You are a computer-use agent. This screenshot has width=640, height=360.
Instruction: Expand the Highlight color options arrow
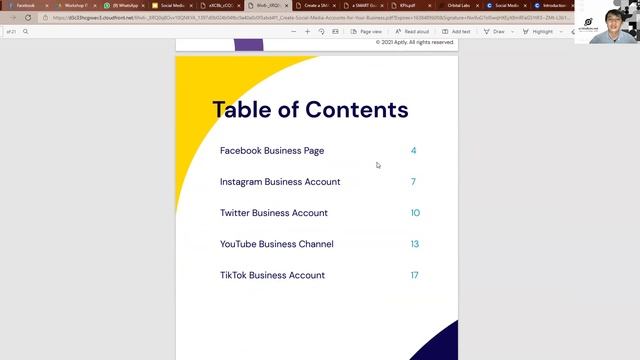tap(561, 31)
